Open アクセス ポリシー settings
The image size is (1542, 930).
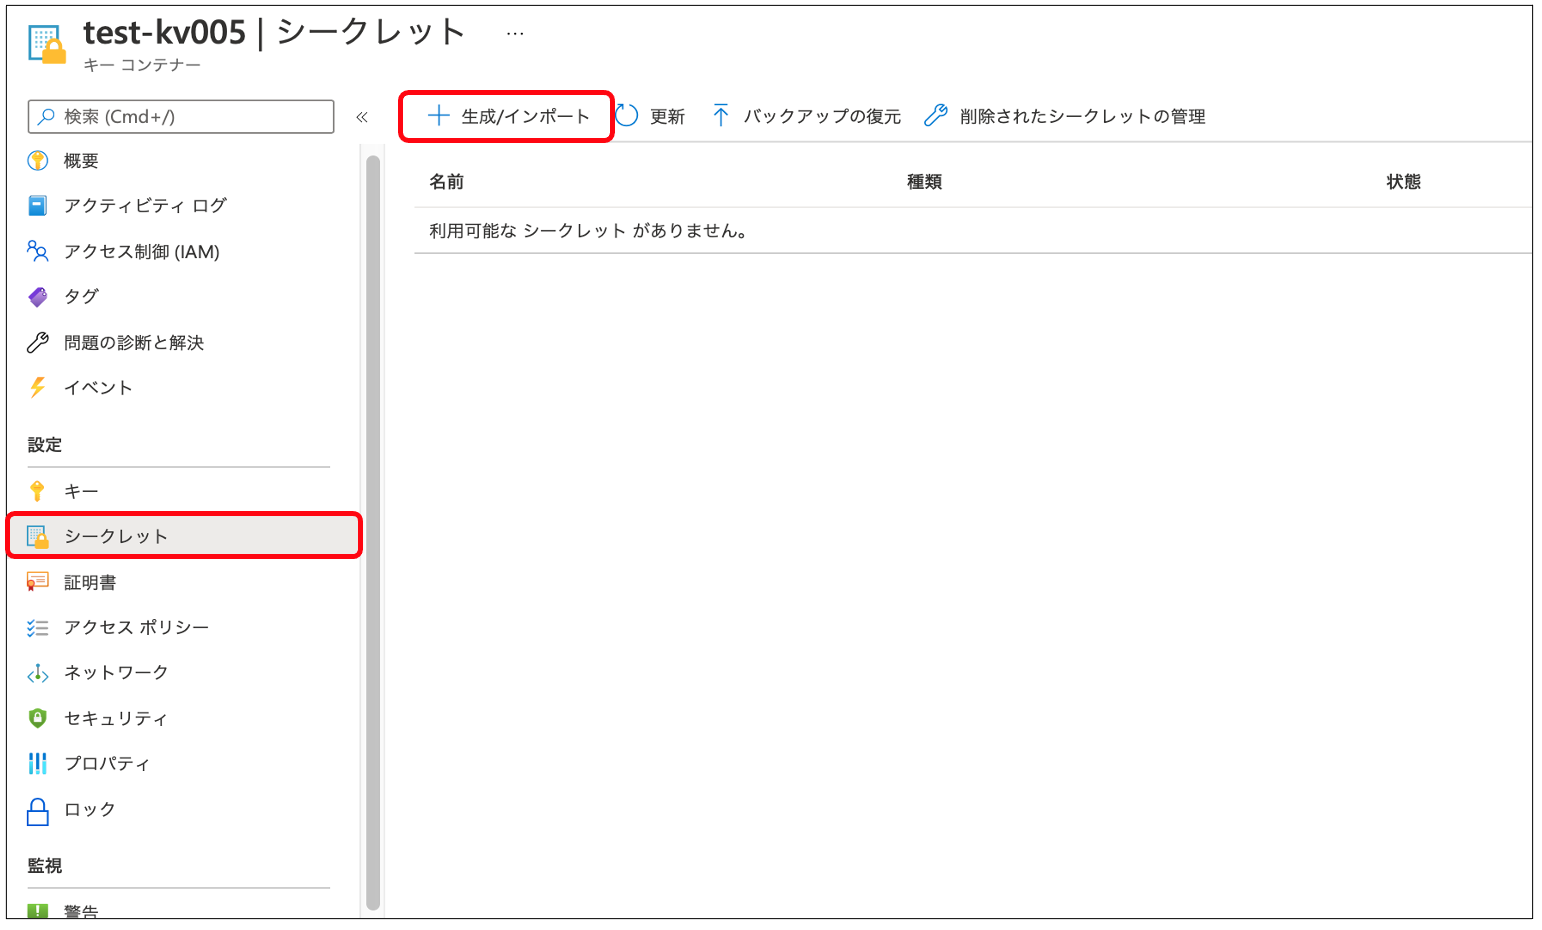(x=135, y=627)
